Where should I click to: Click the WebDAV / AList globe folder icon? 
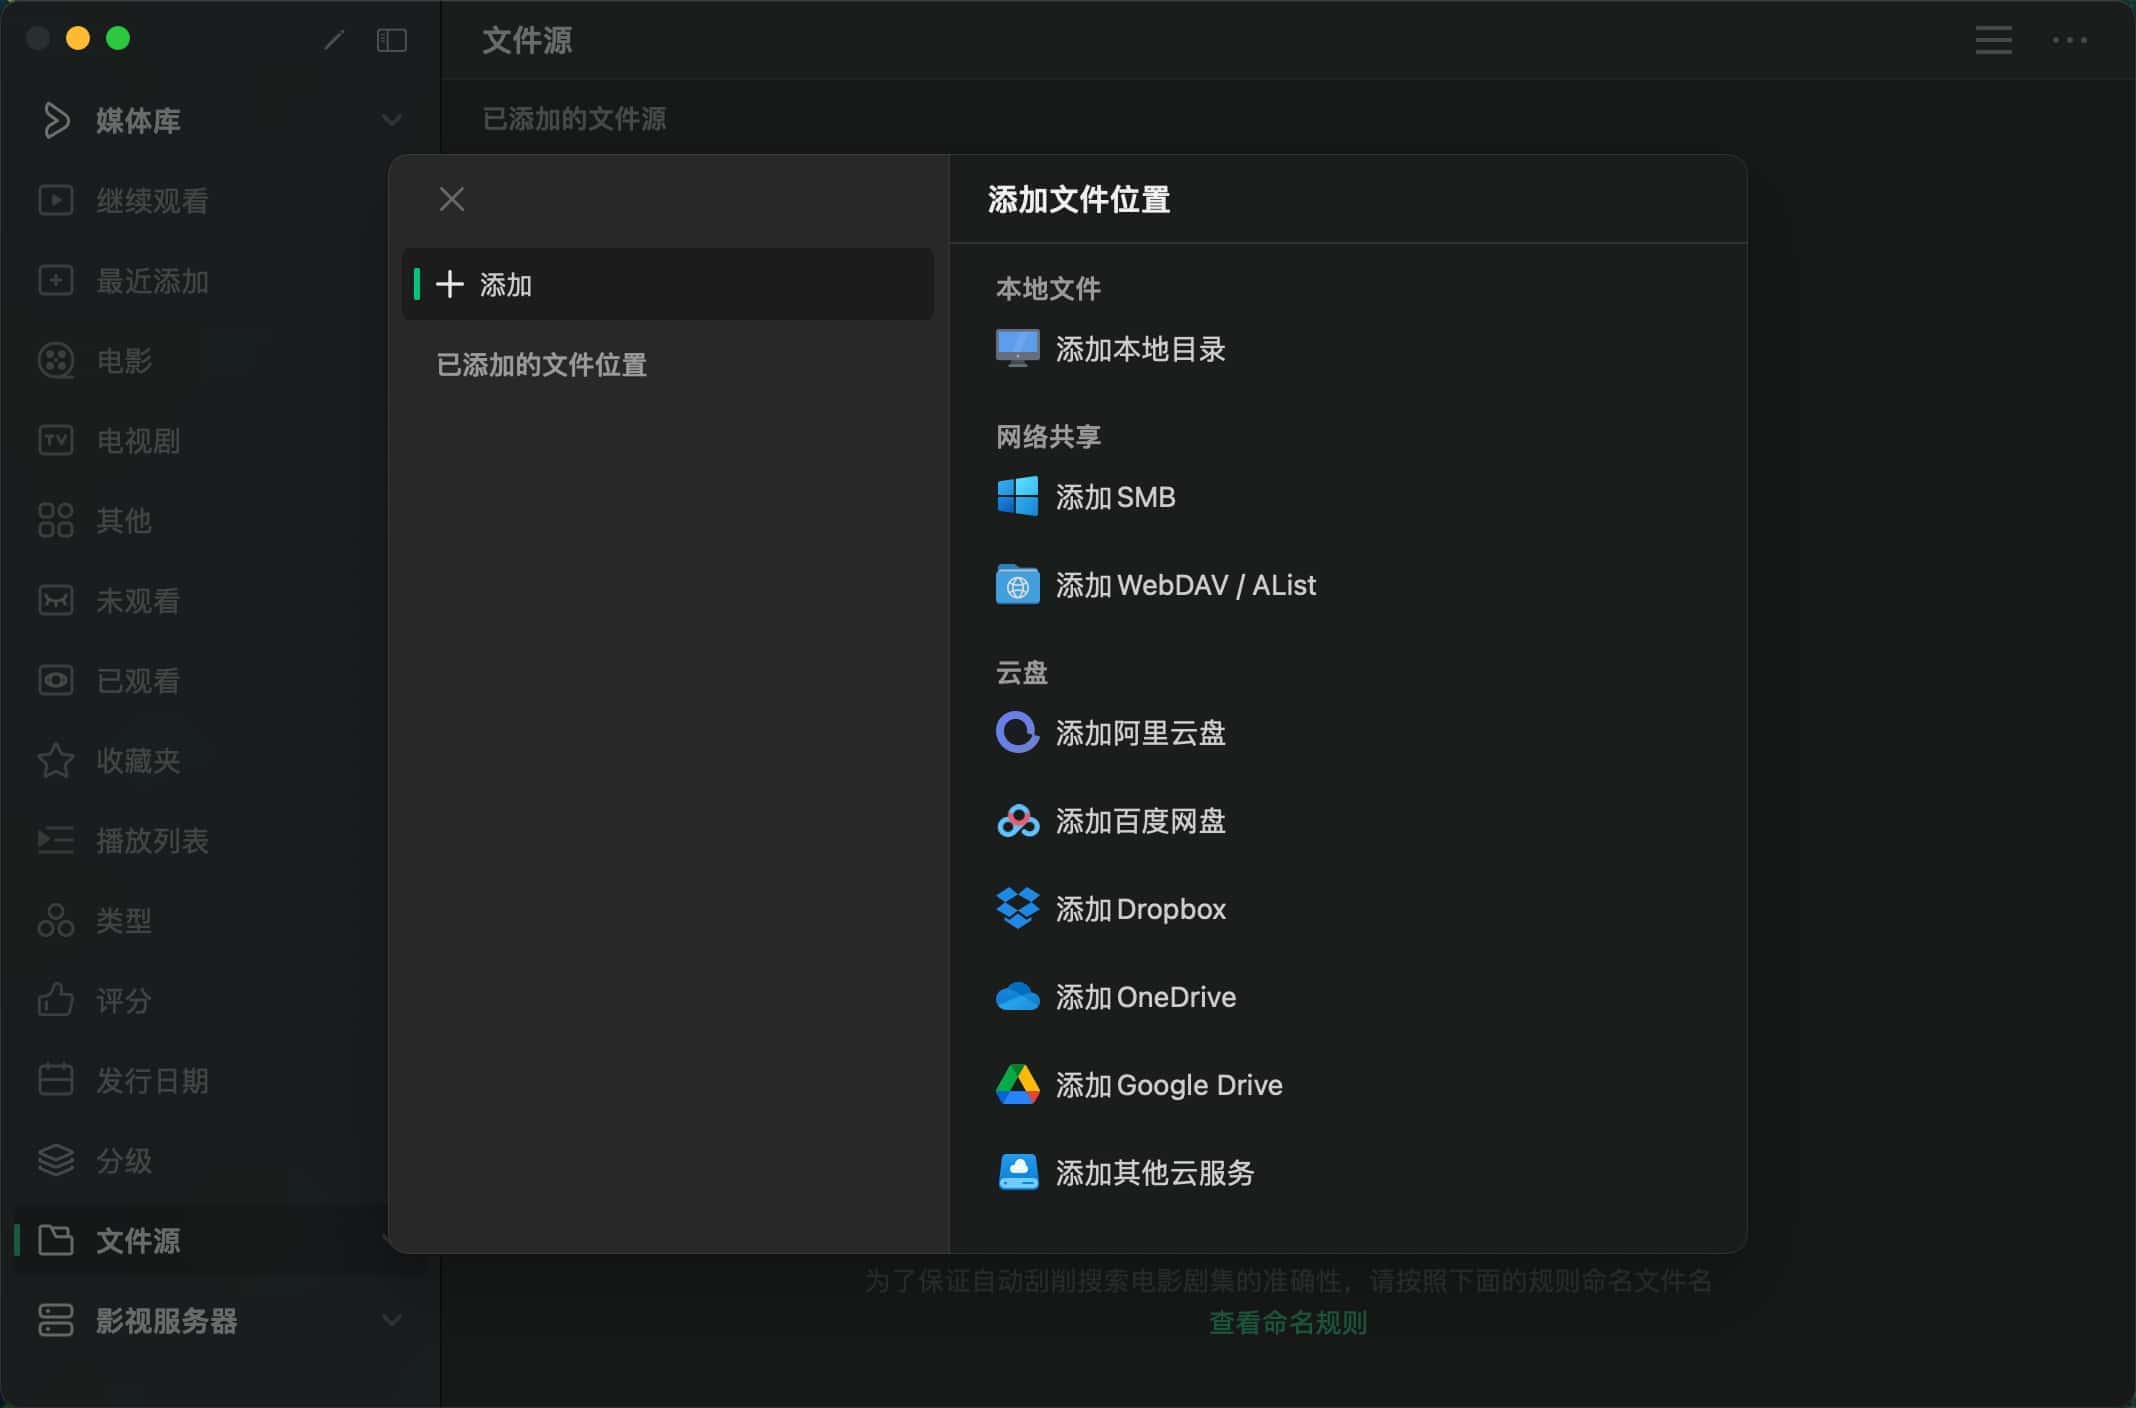tap(1017, 585)
